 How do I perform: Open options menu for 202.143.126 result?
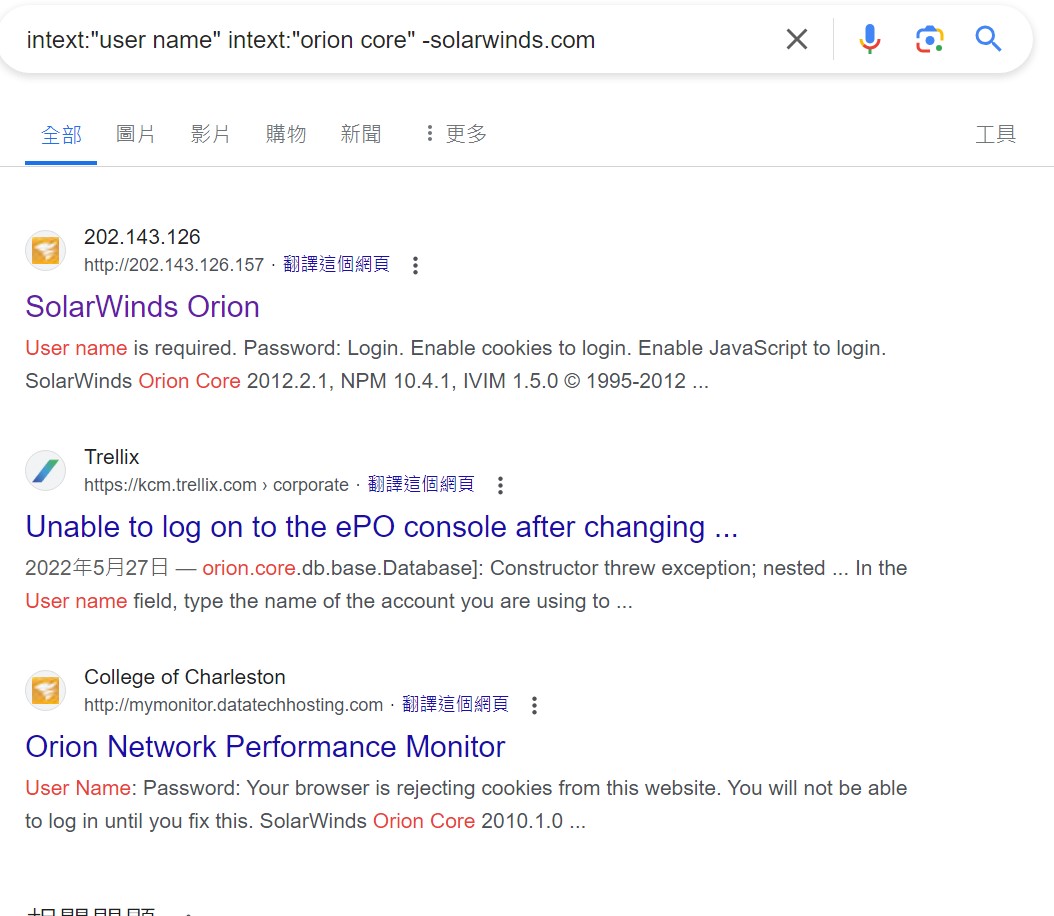coord(416,265)
